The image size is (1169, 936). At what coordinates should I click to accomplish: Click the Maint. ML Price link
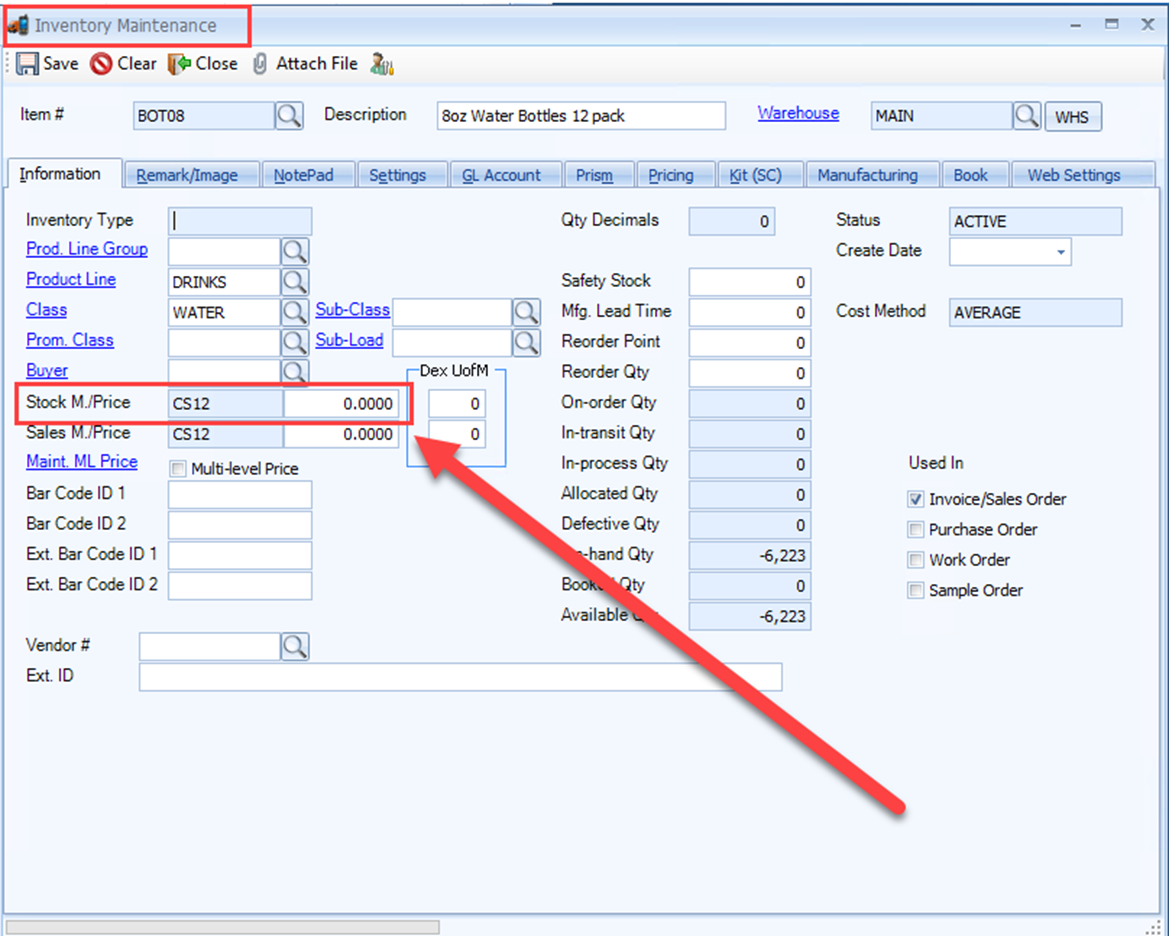click(82, 462)
